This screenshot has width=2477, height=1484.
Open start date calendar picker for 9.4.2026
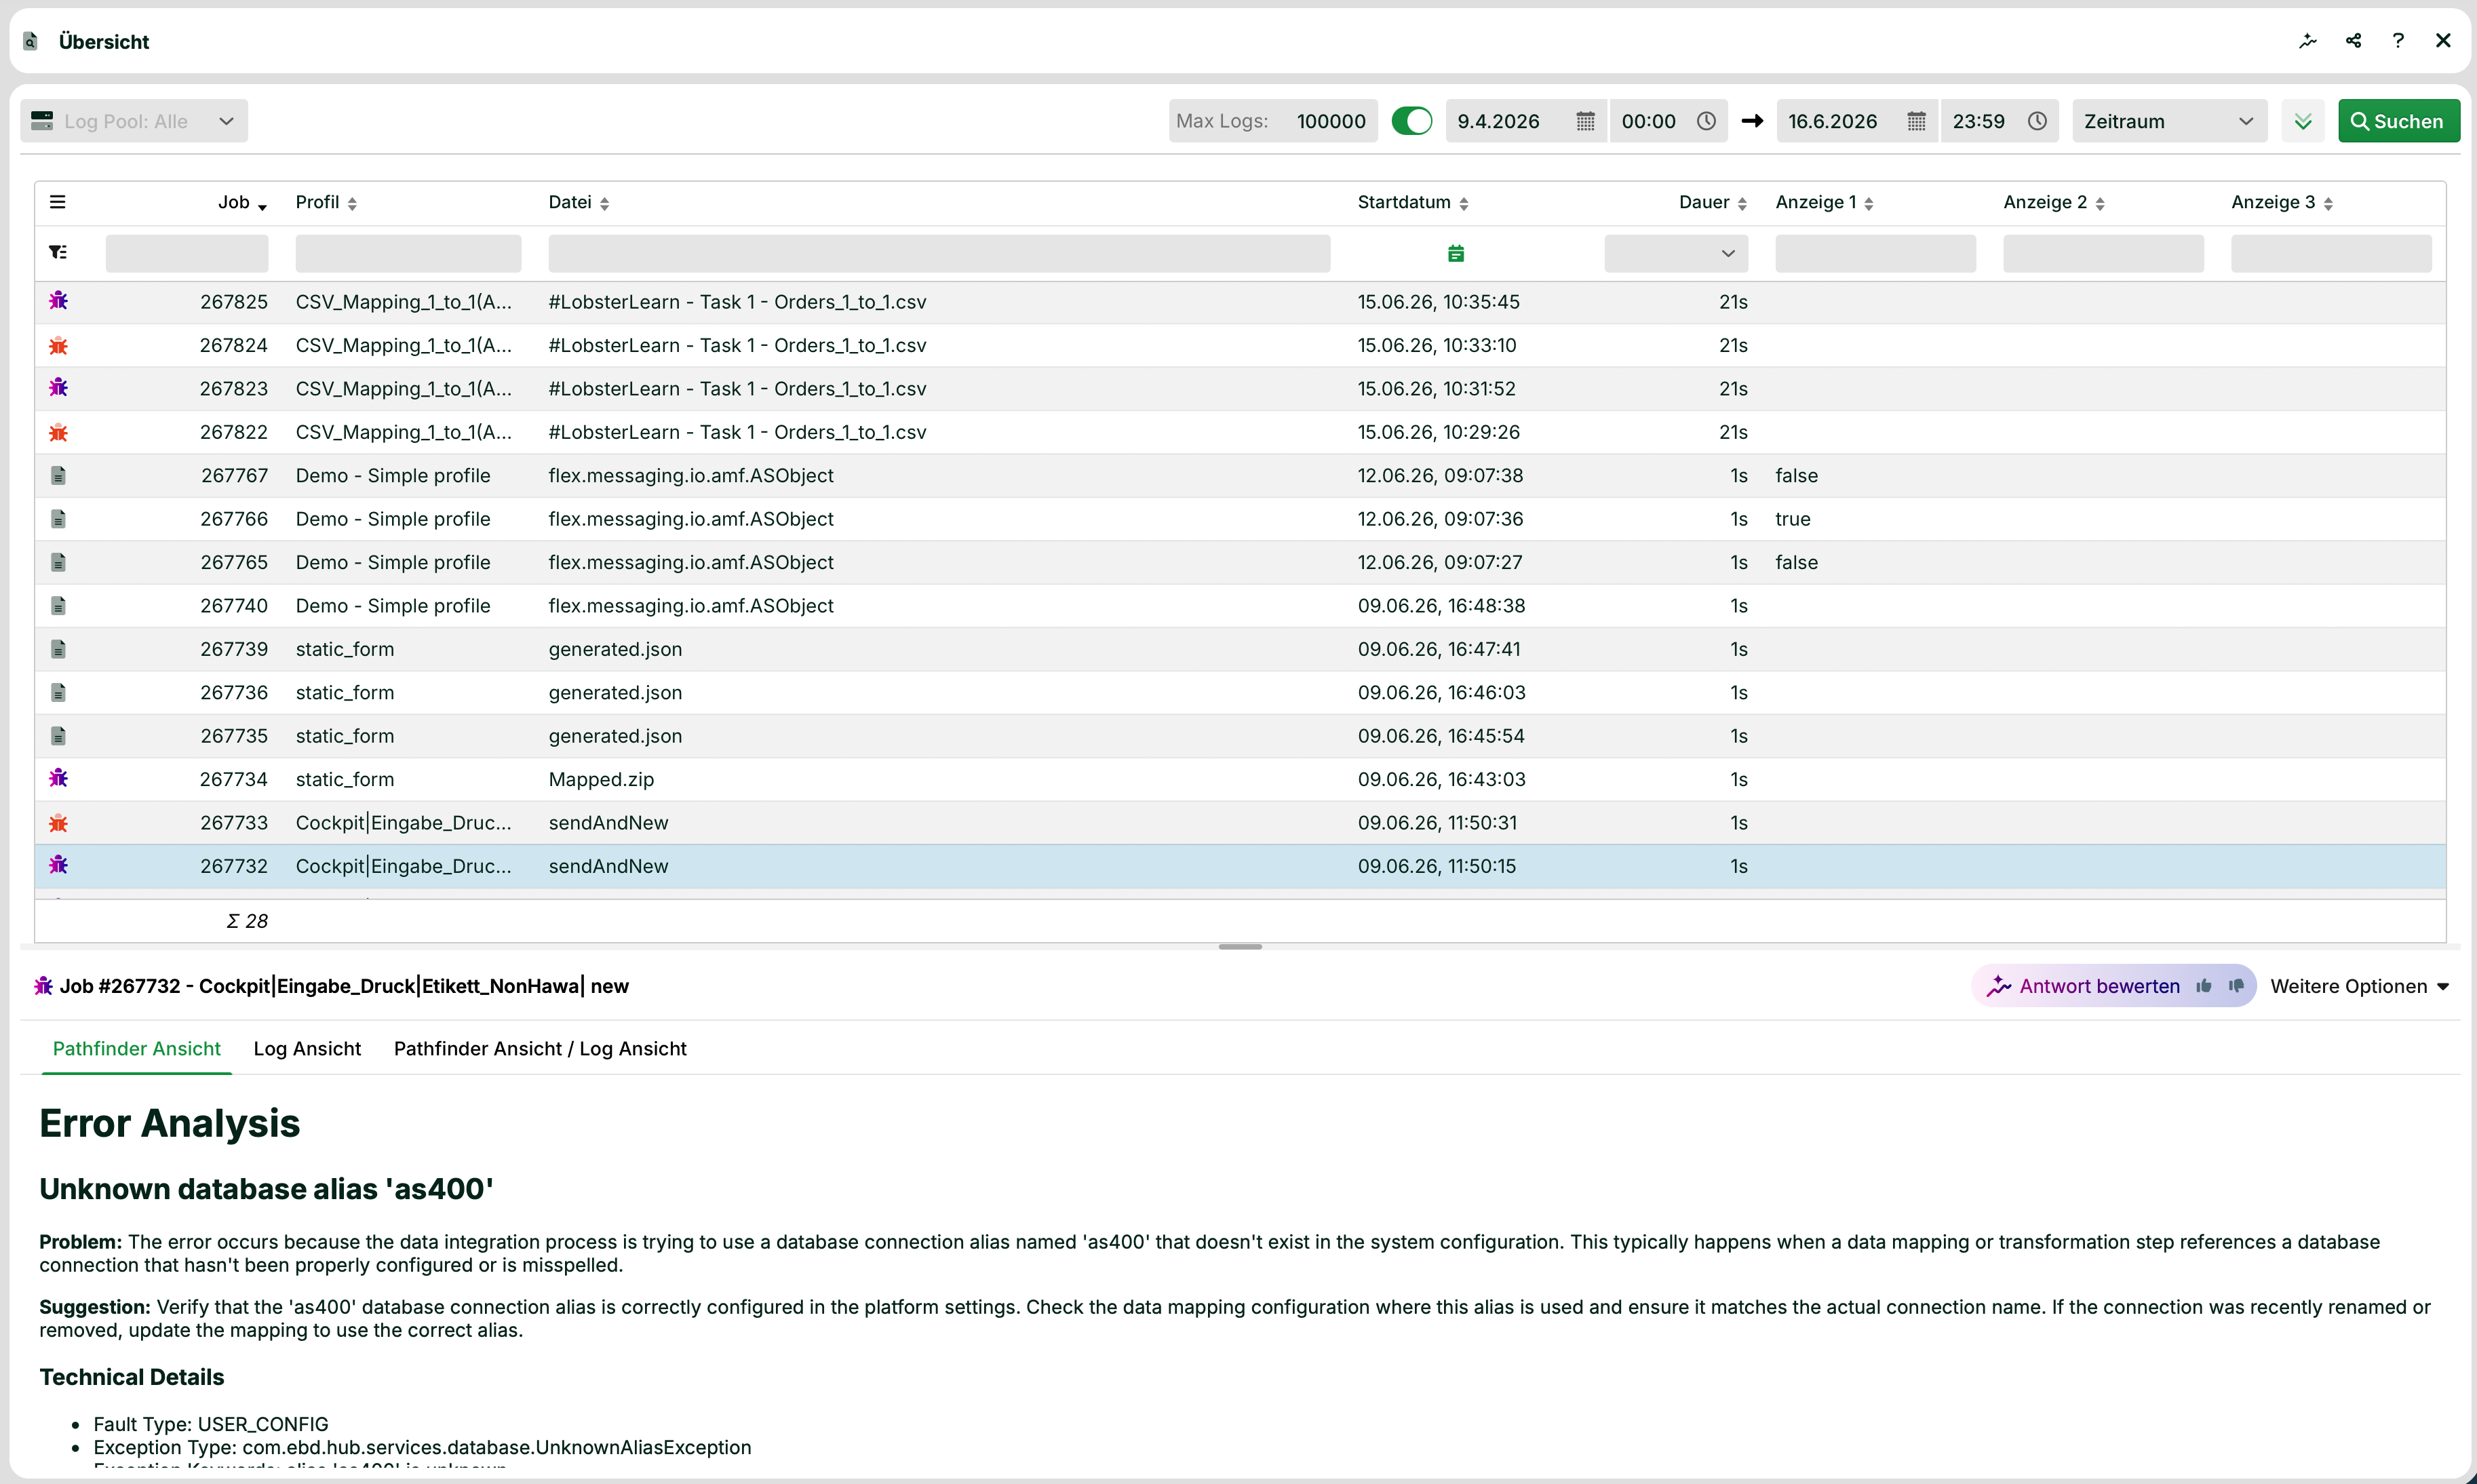(x=1585, y=121)
